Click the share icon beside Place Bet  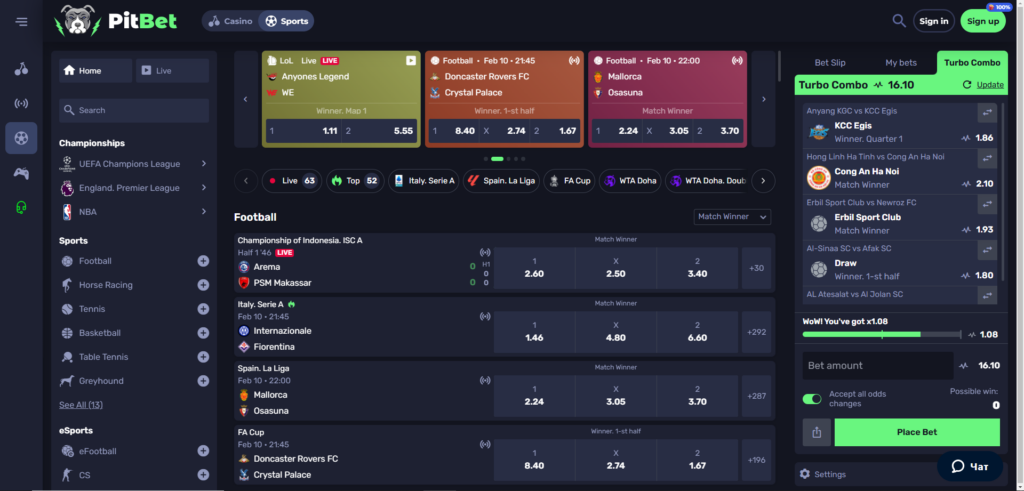[x=816, y=432]
